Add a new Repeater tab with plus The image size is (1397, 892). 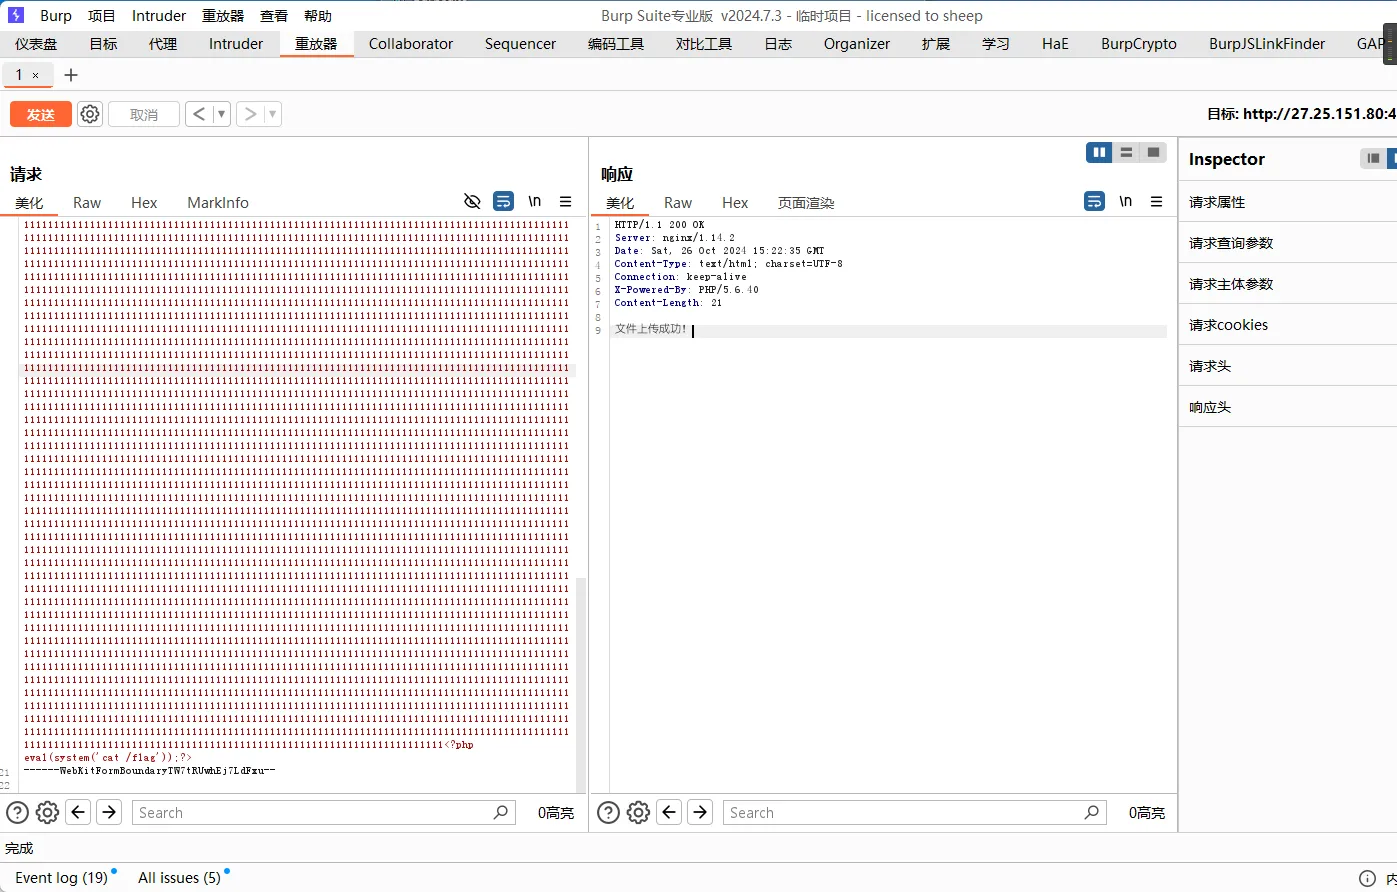click(x=70, y=75)
